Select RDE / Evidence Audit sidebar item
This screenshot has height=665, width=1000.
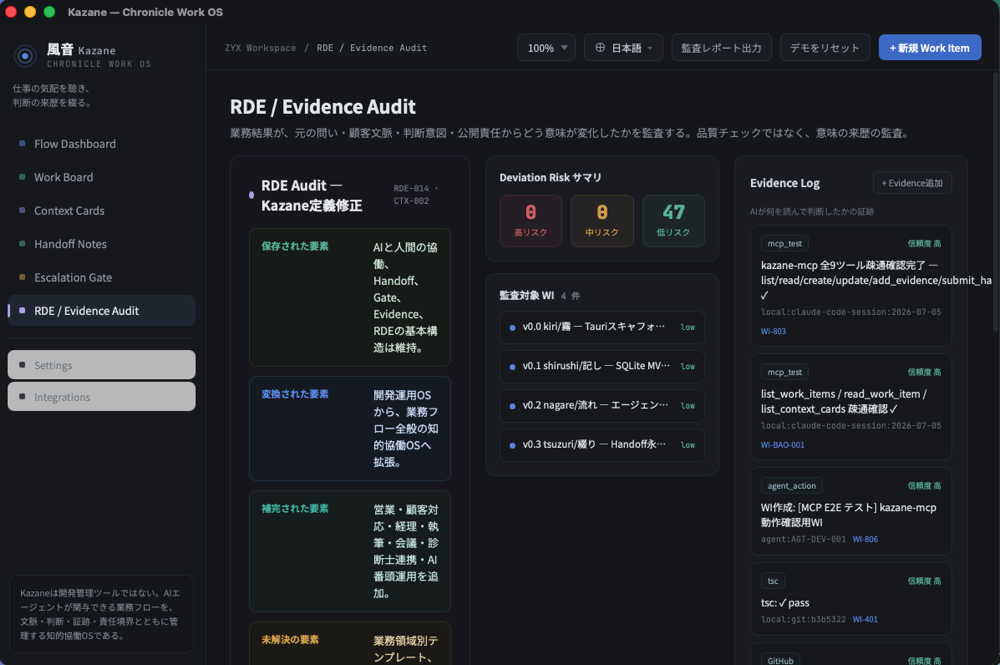point(101,311)
